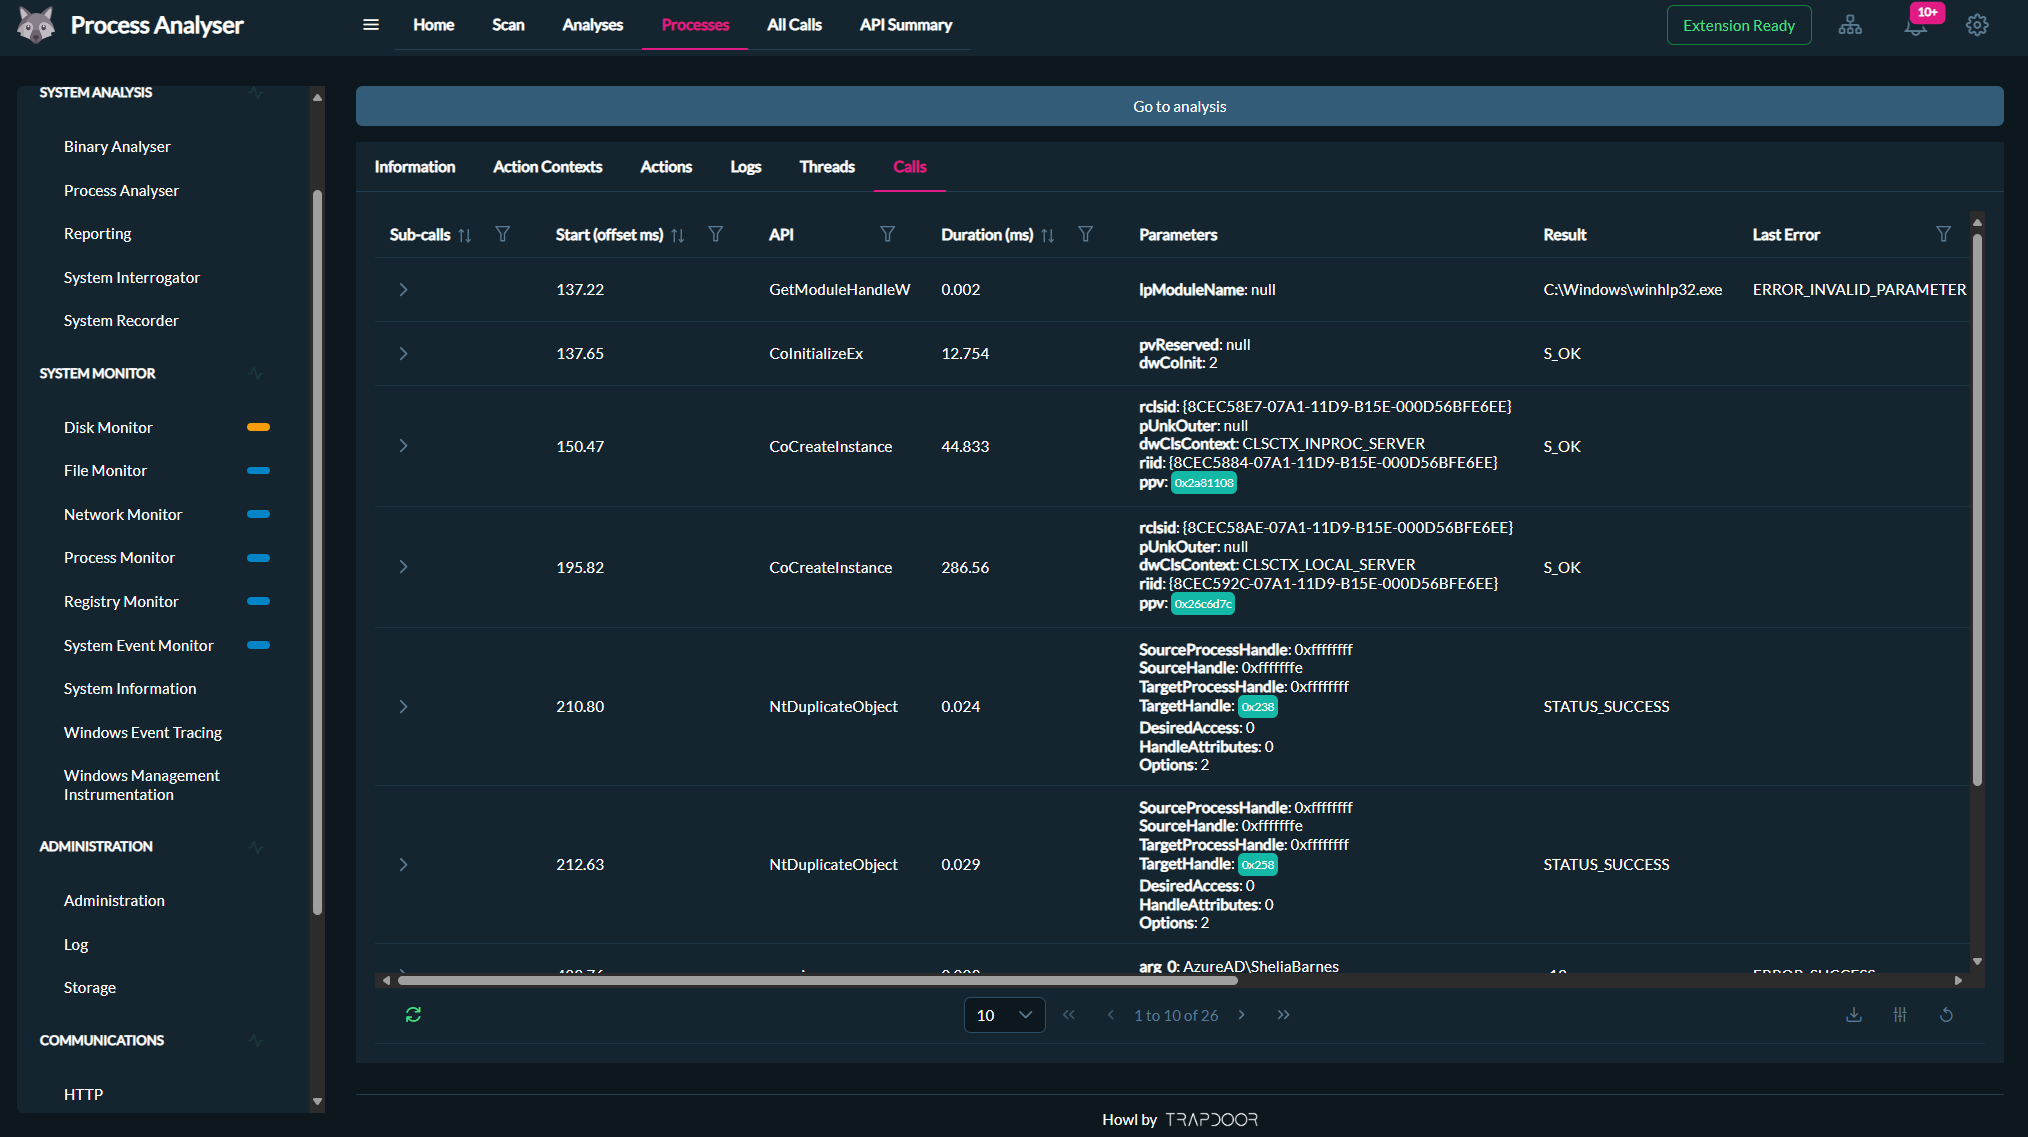Open the column configuration icon

(1900, 1015)
